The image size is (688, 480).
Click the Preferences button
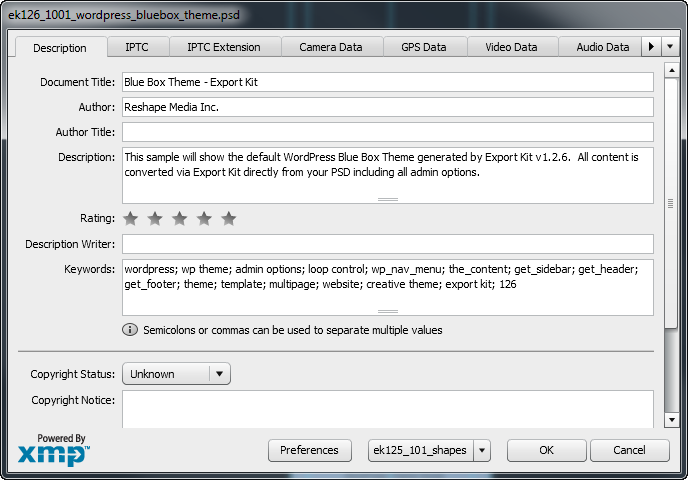(x=310, y=450)
